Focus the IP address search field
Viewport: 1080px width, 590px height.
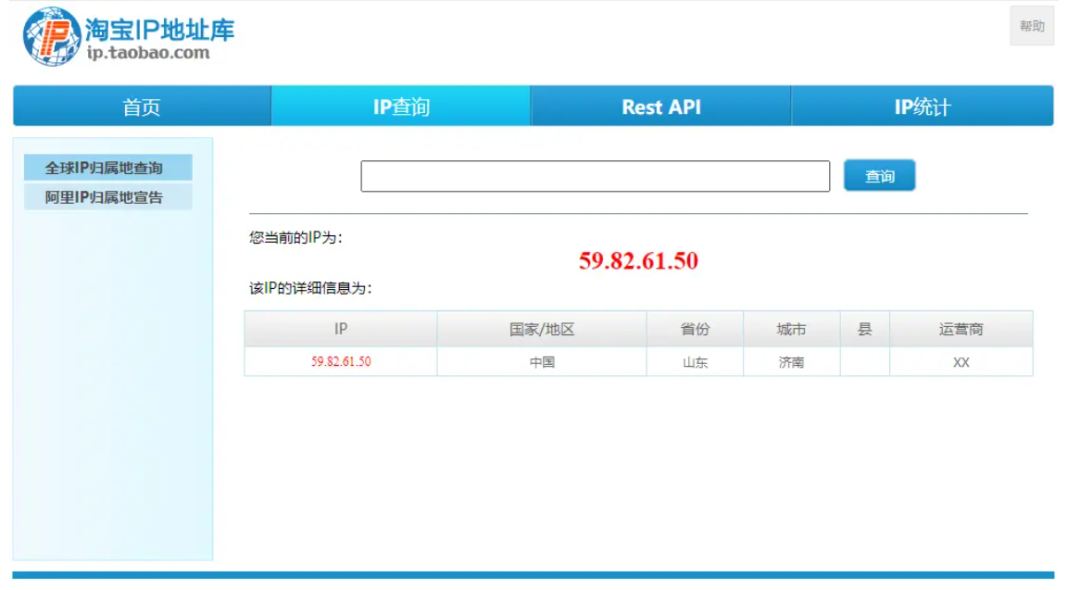(595, 176)
